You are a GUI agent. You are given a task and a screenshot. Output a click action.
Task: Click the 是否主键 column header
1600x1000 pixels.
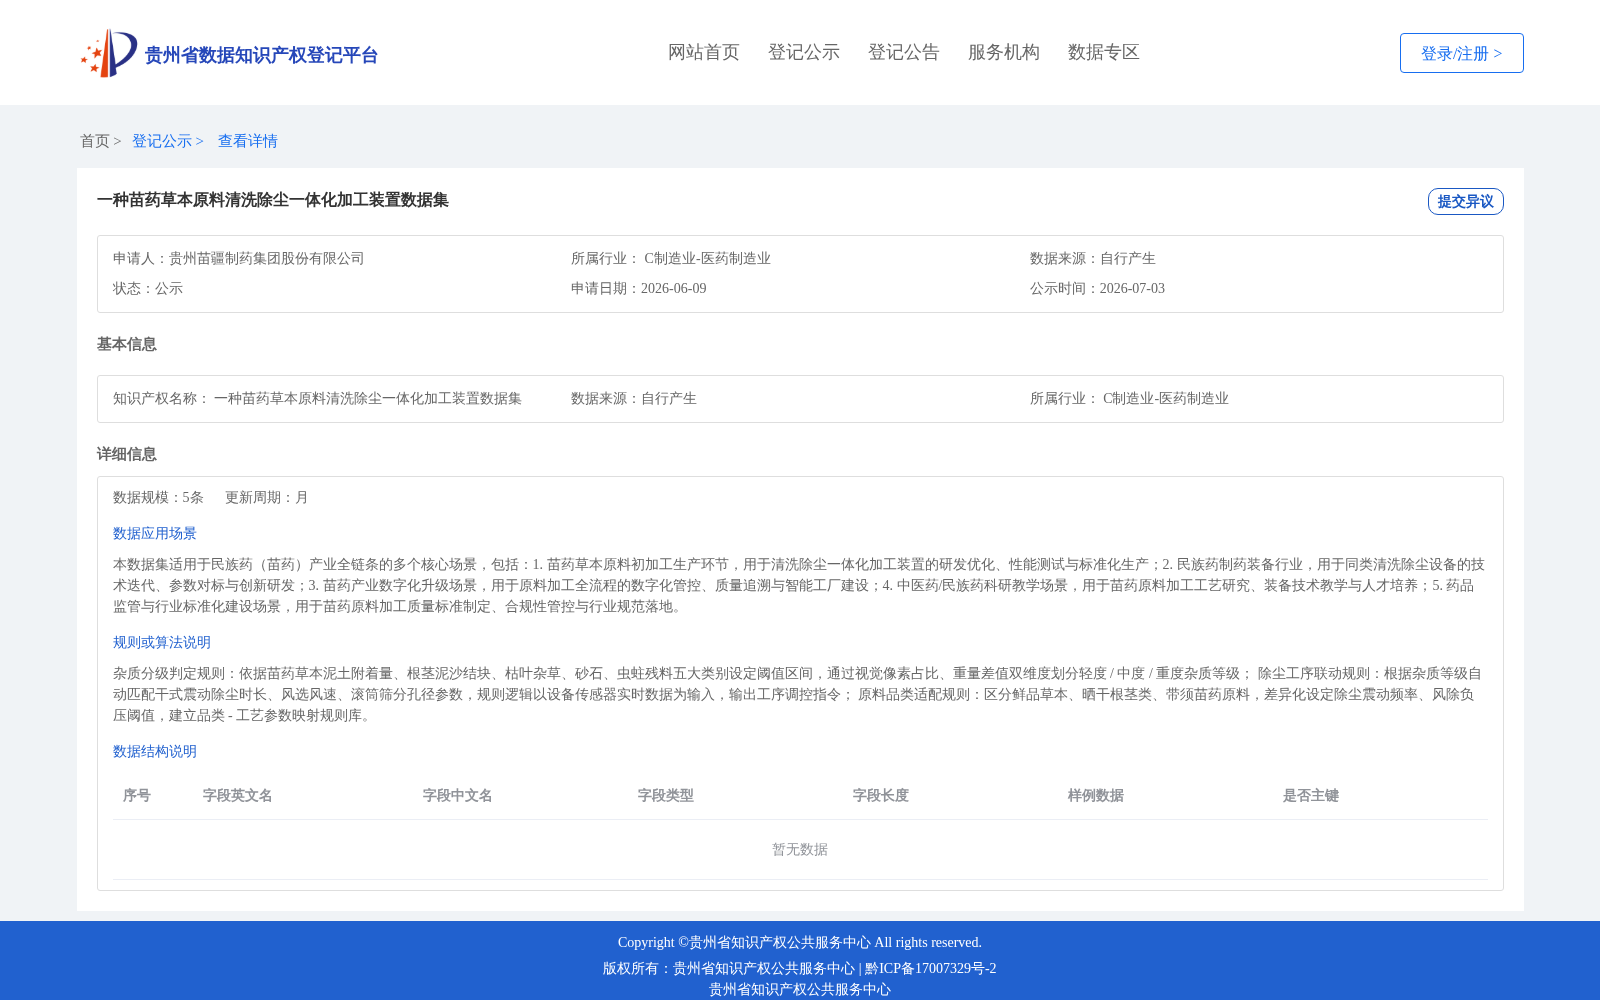click(1311, 795)
